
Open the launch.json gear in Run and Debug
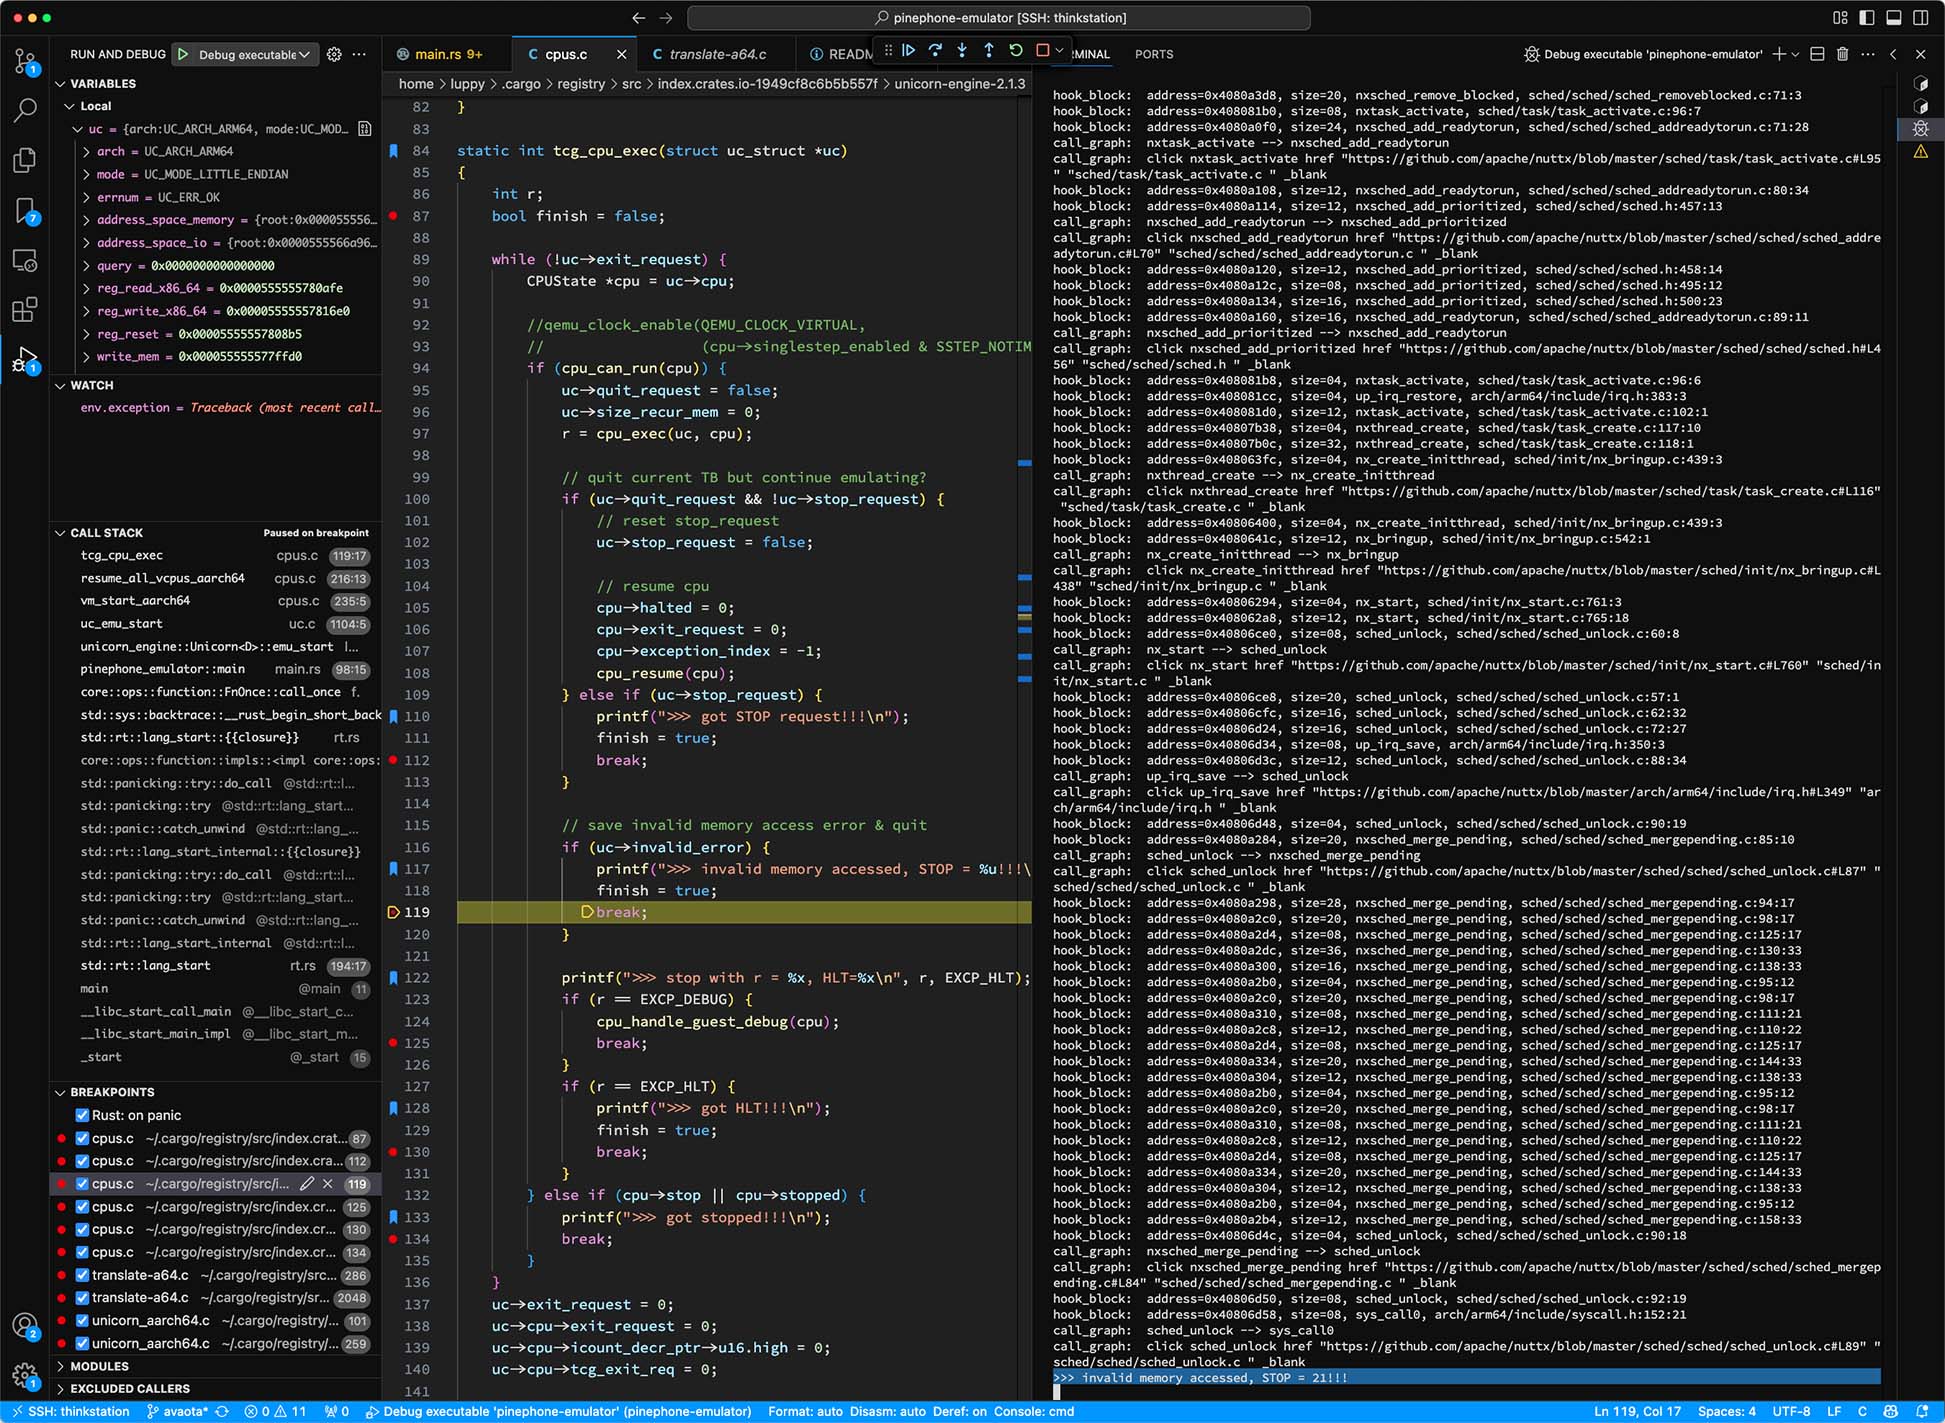click(x=334, y=54)
